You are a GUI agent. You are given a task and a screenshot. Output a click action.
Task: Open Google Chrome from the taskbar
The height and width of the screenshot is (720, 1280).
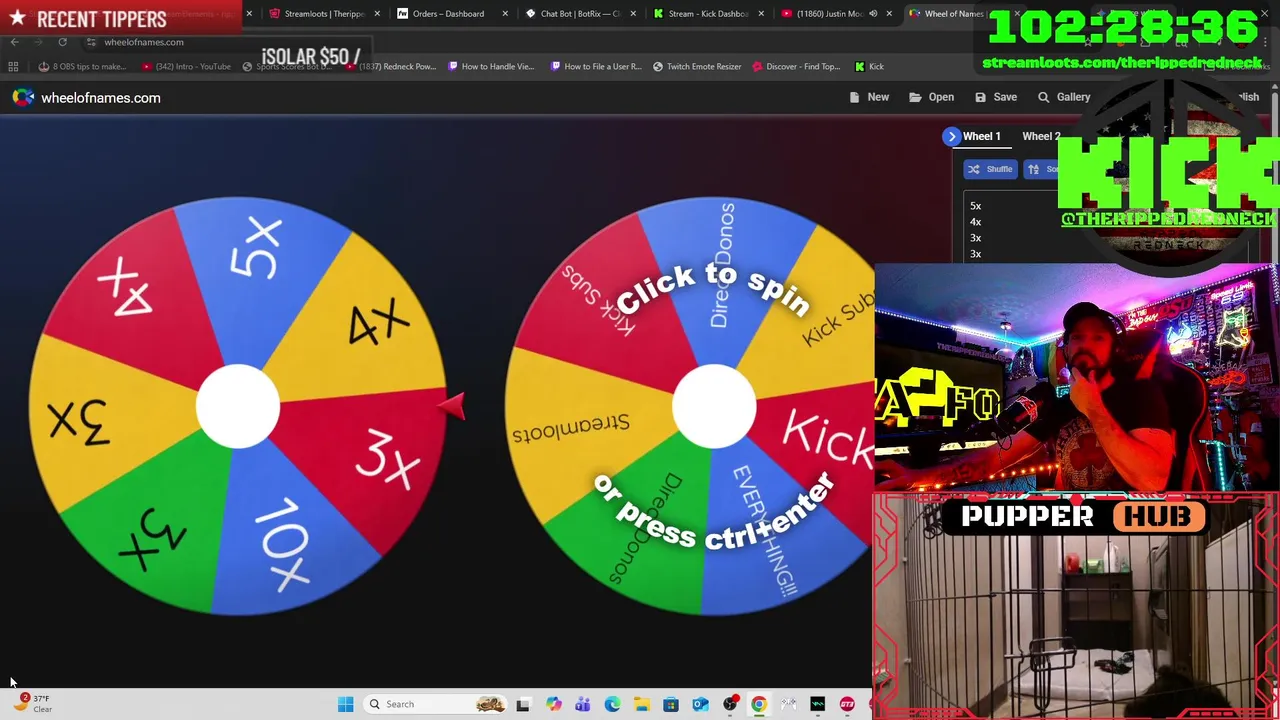(759, 704)
